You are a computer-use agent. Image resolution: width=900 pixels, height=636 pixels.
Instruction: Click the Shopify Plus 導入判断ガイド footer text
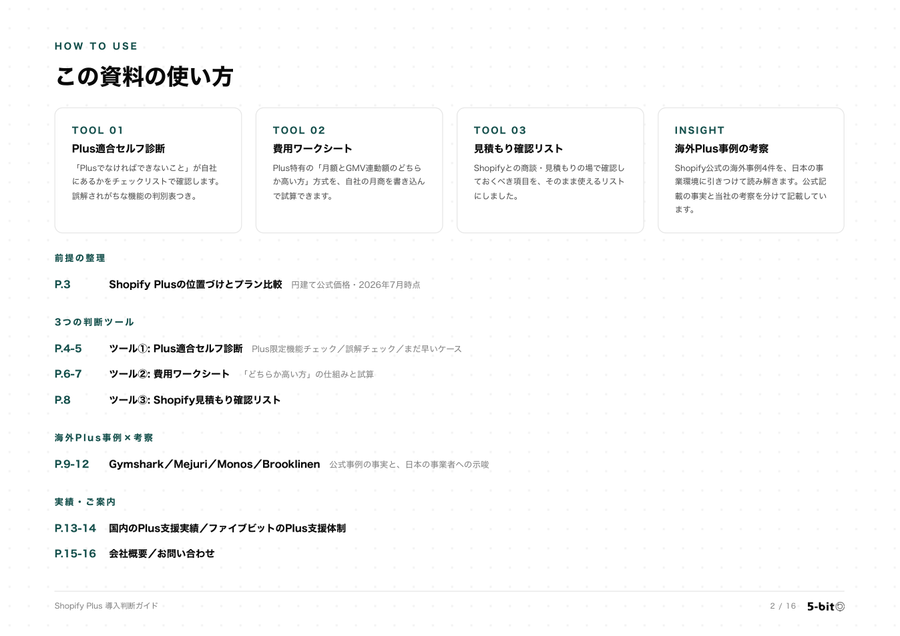pos(106,606)
